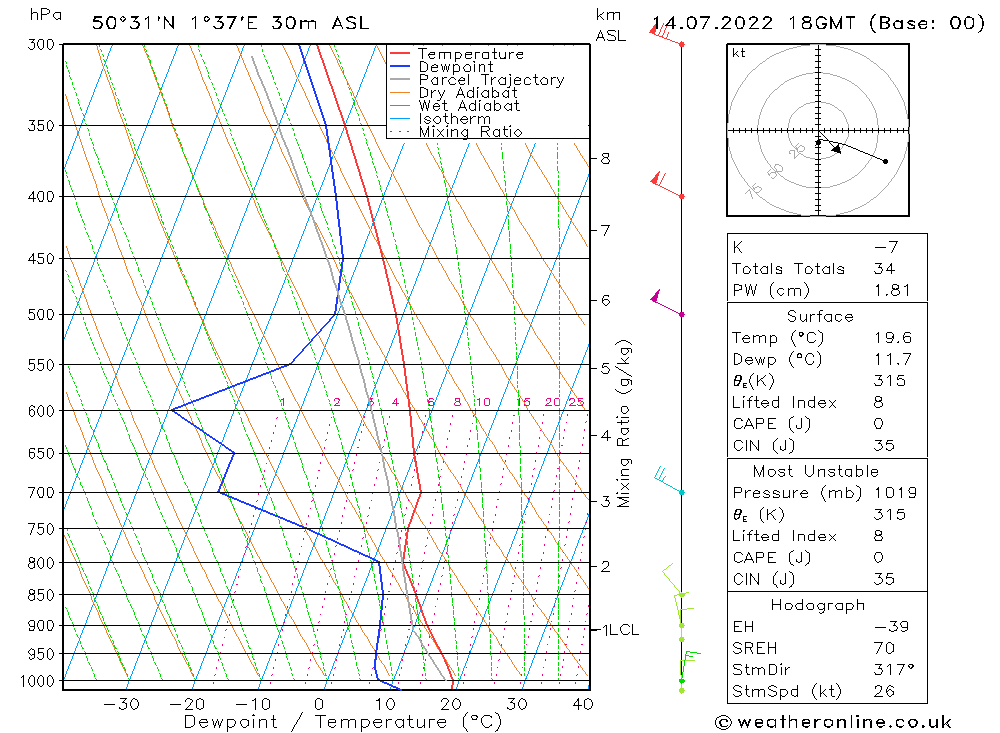Click the 700 hPa pressure axis label
This screenshot has width=1000, height=733.
pos(41,492)
